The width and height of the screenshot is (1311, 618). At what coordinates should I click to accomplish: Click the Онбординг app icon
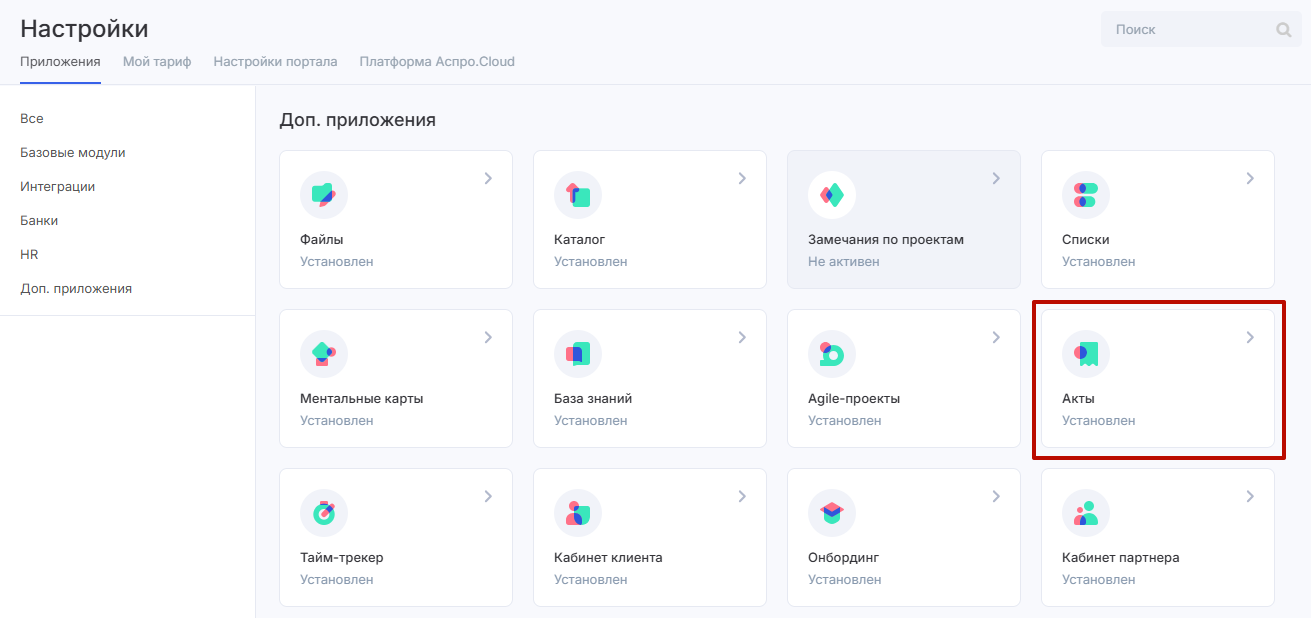(832, 513)
